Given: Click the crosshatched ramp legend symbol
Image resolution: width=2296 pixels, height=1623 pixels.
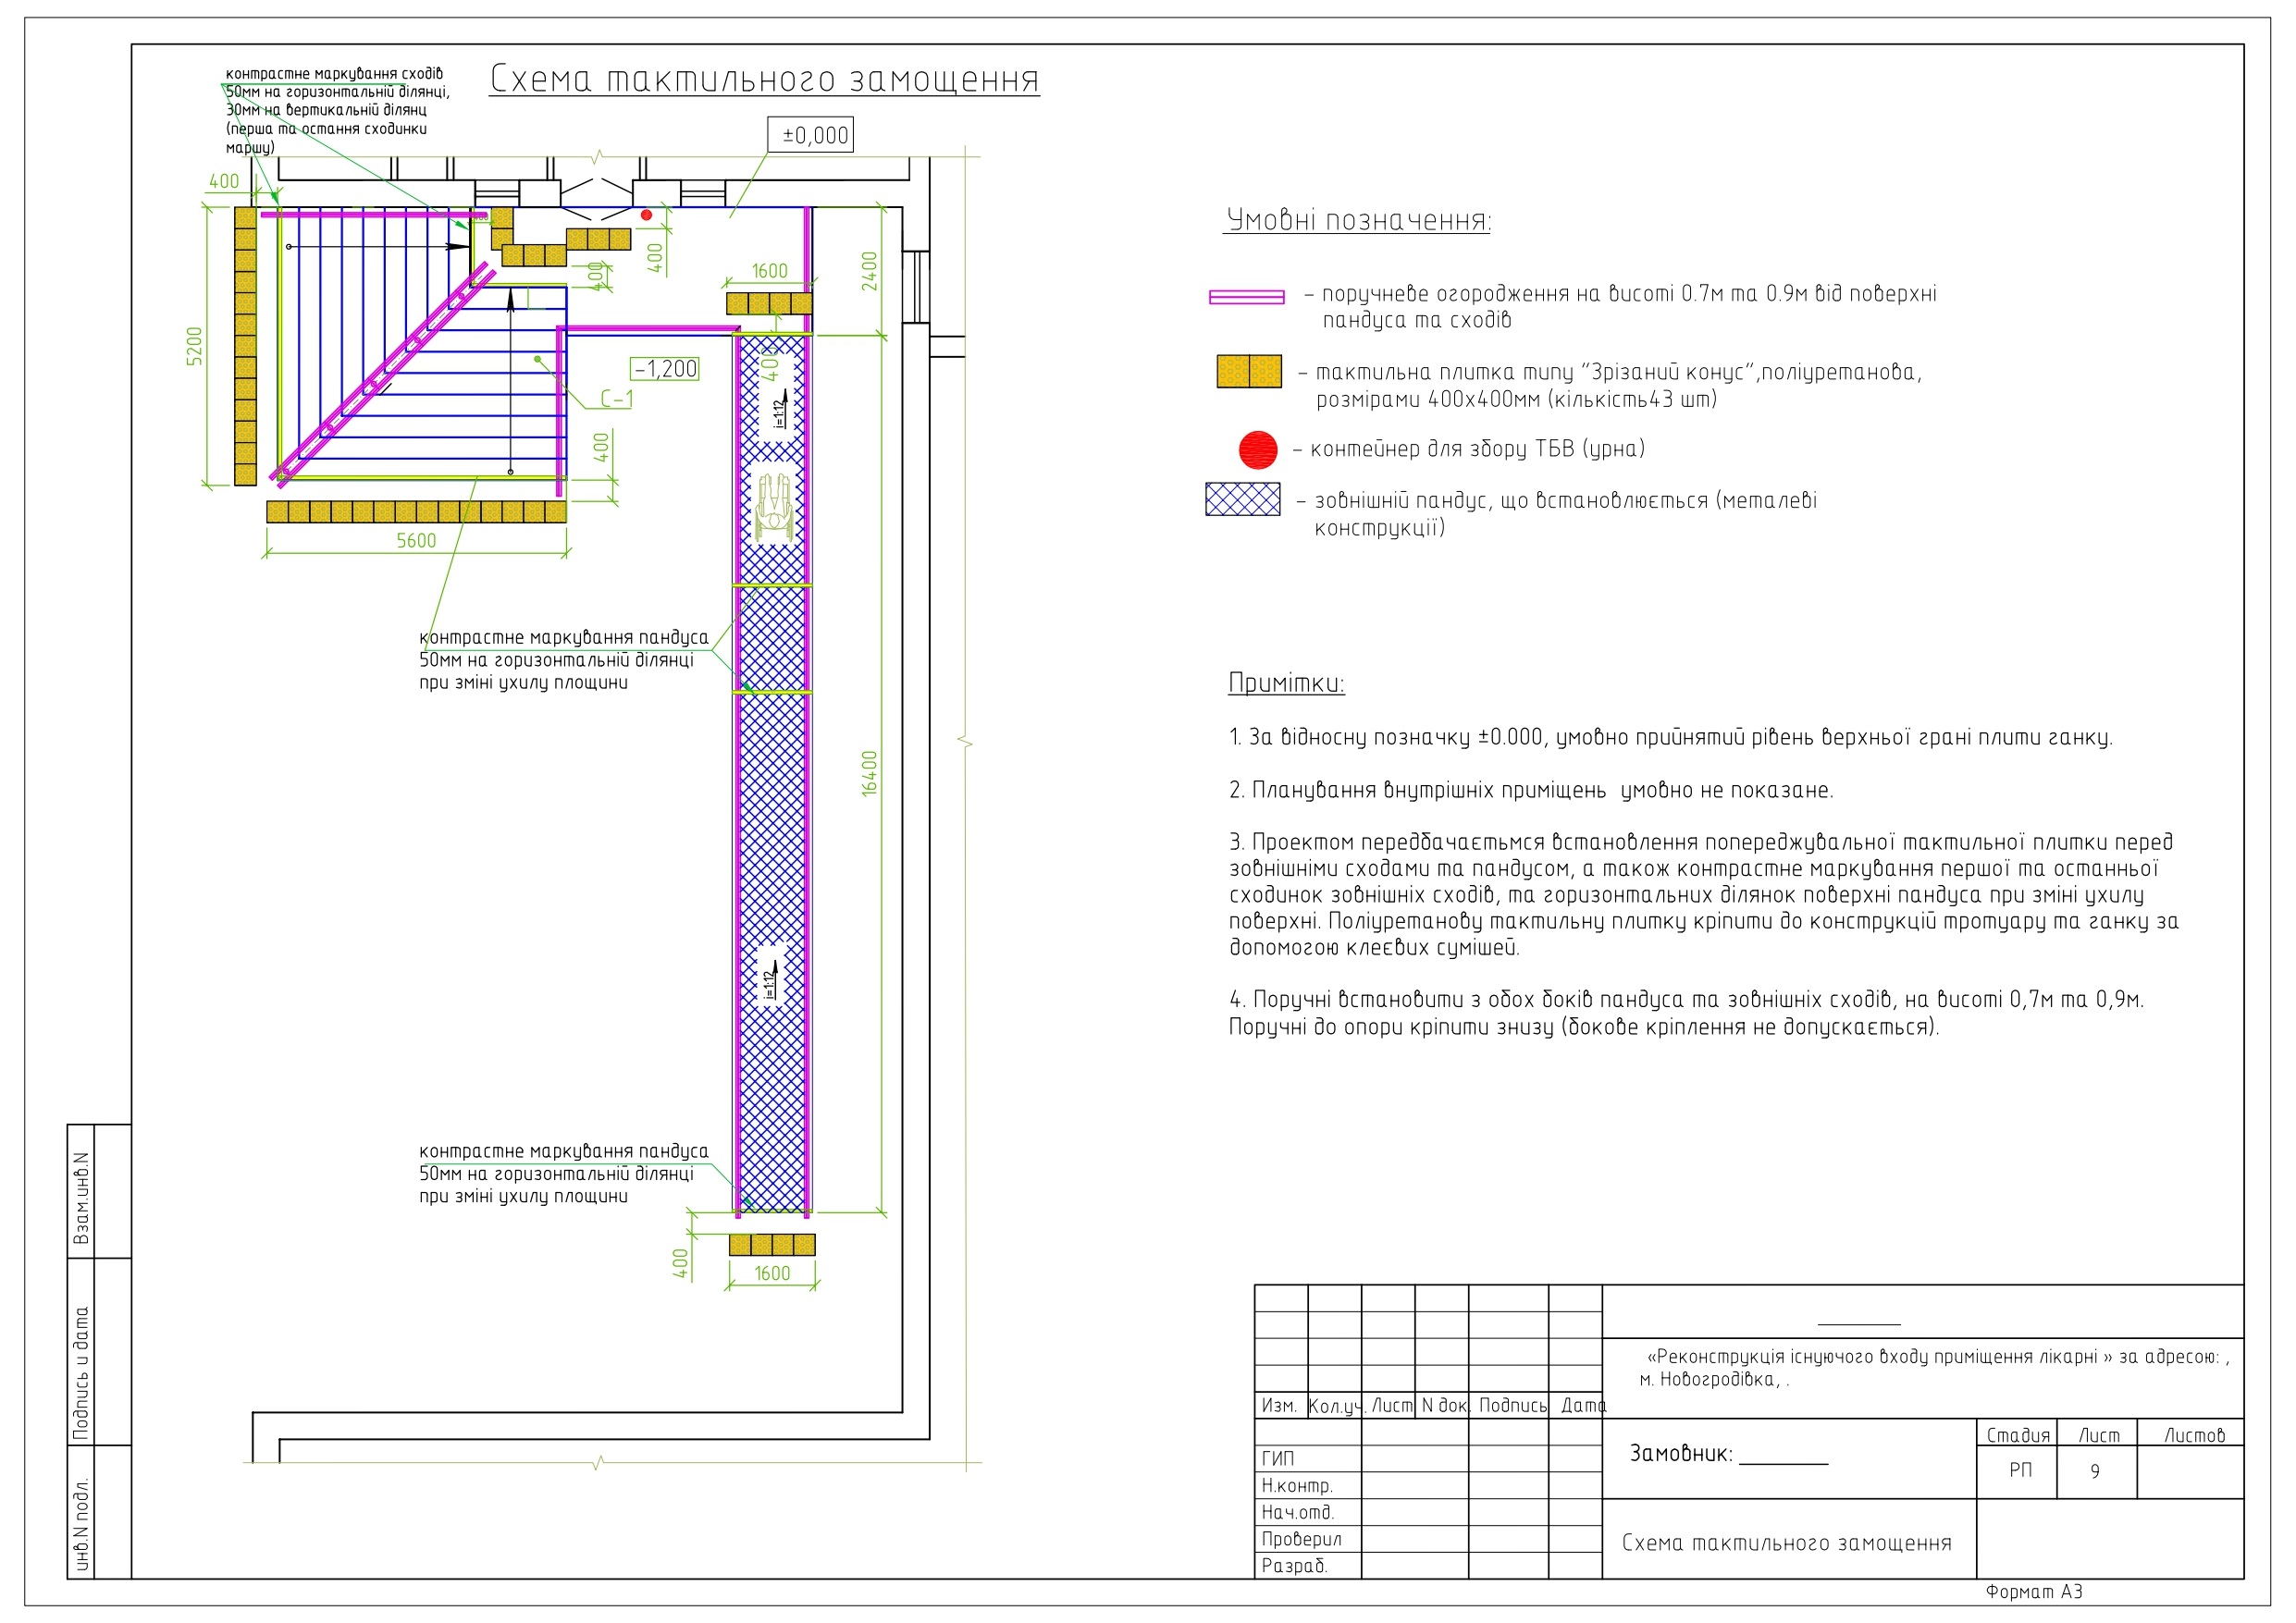Looking at the screenshot, I should [x=1242, y=499].
